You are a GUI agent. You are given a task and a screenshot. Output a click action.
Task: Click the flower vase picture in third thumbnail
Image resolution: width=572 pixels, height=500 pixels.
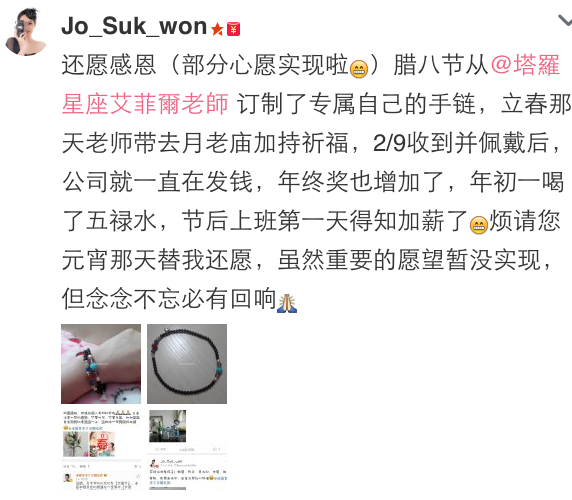[x=75, y=444]
